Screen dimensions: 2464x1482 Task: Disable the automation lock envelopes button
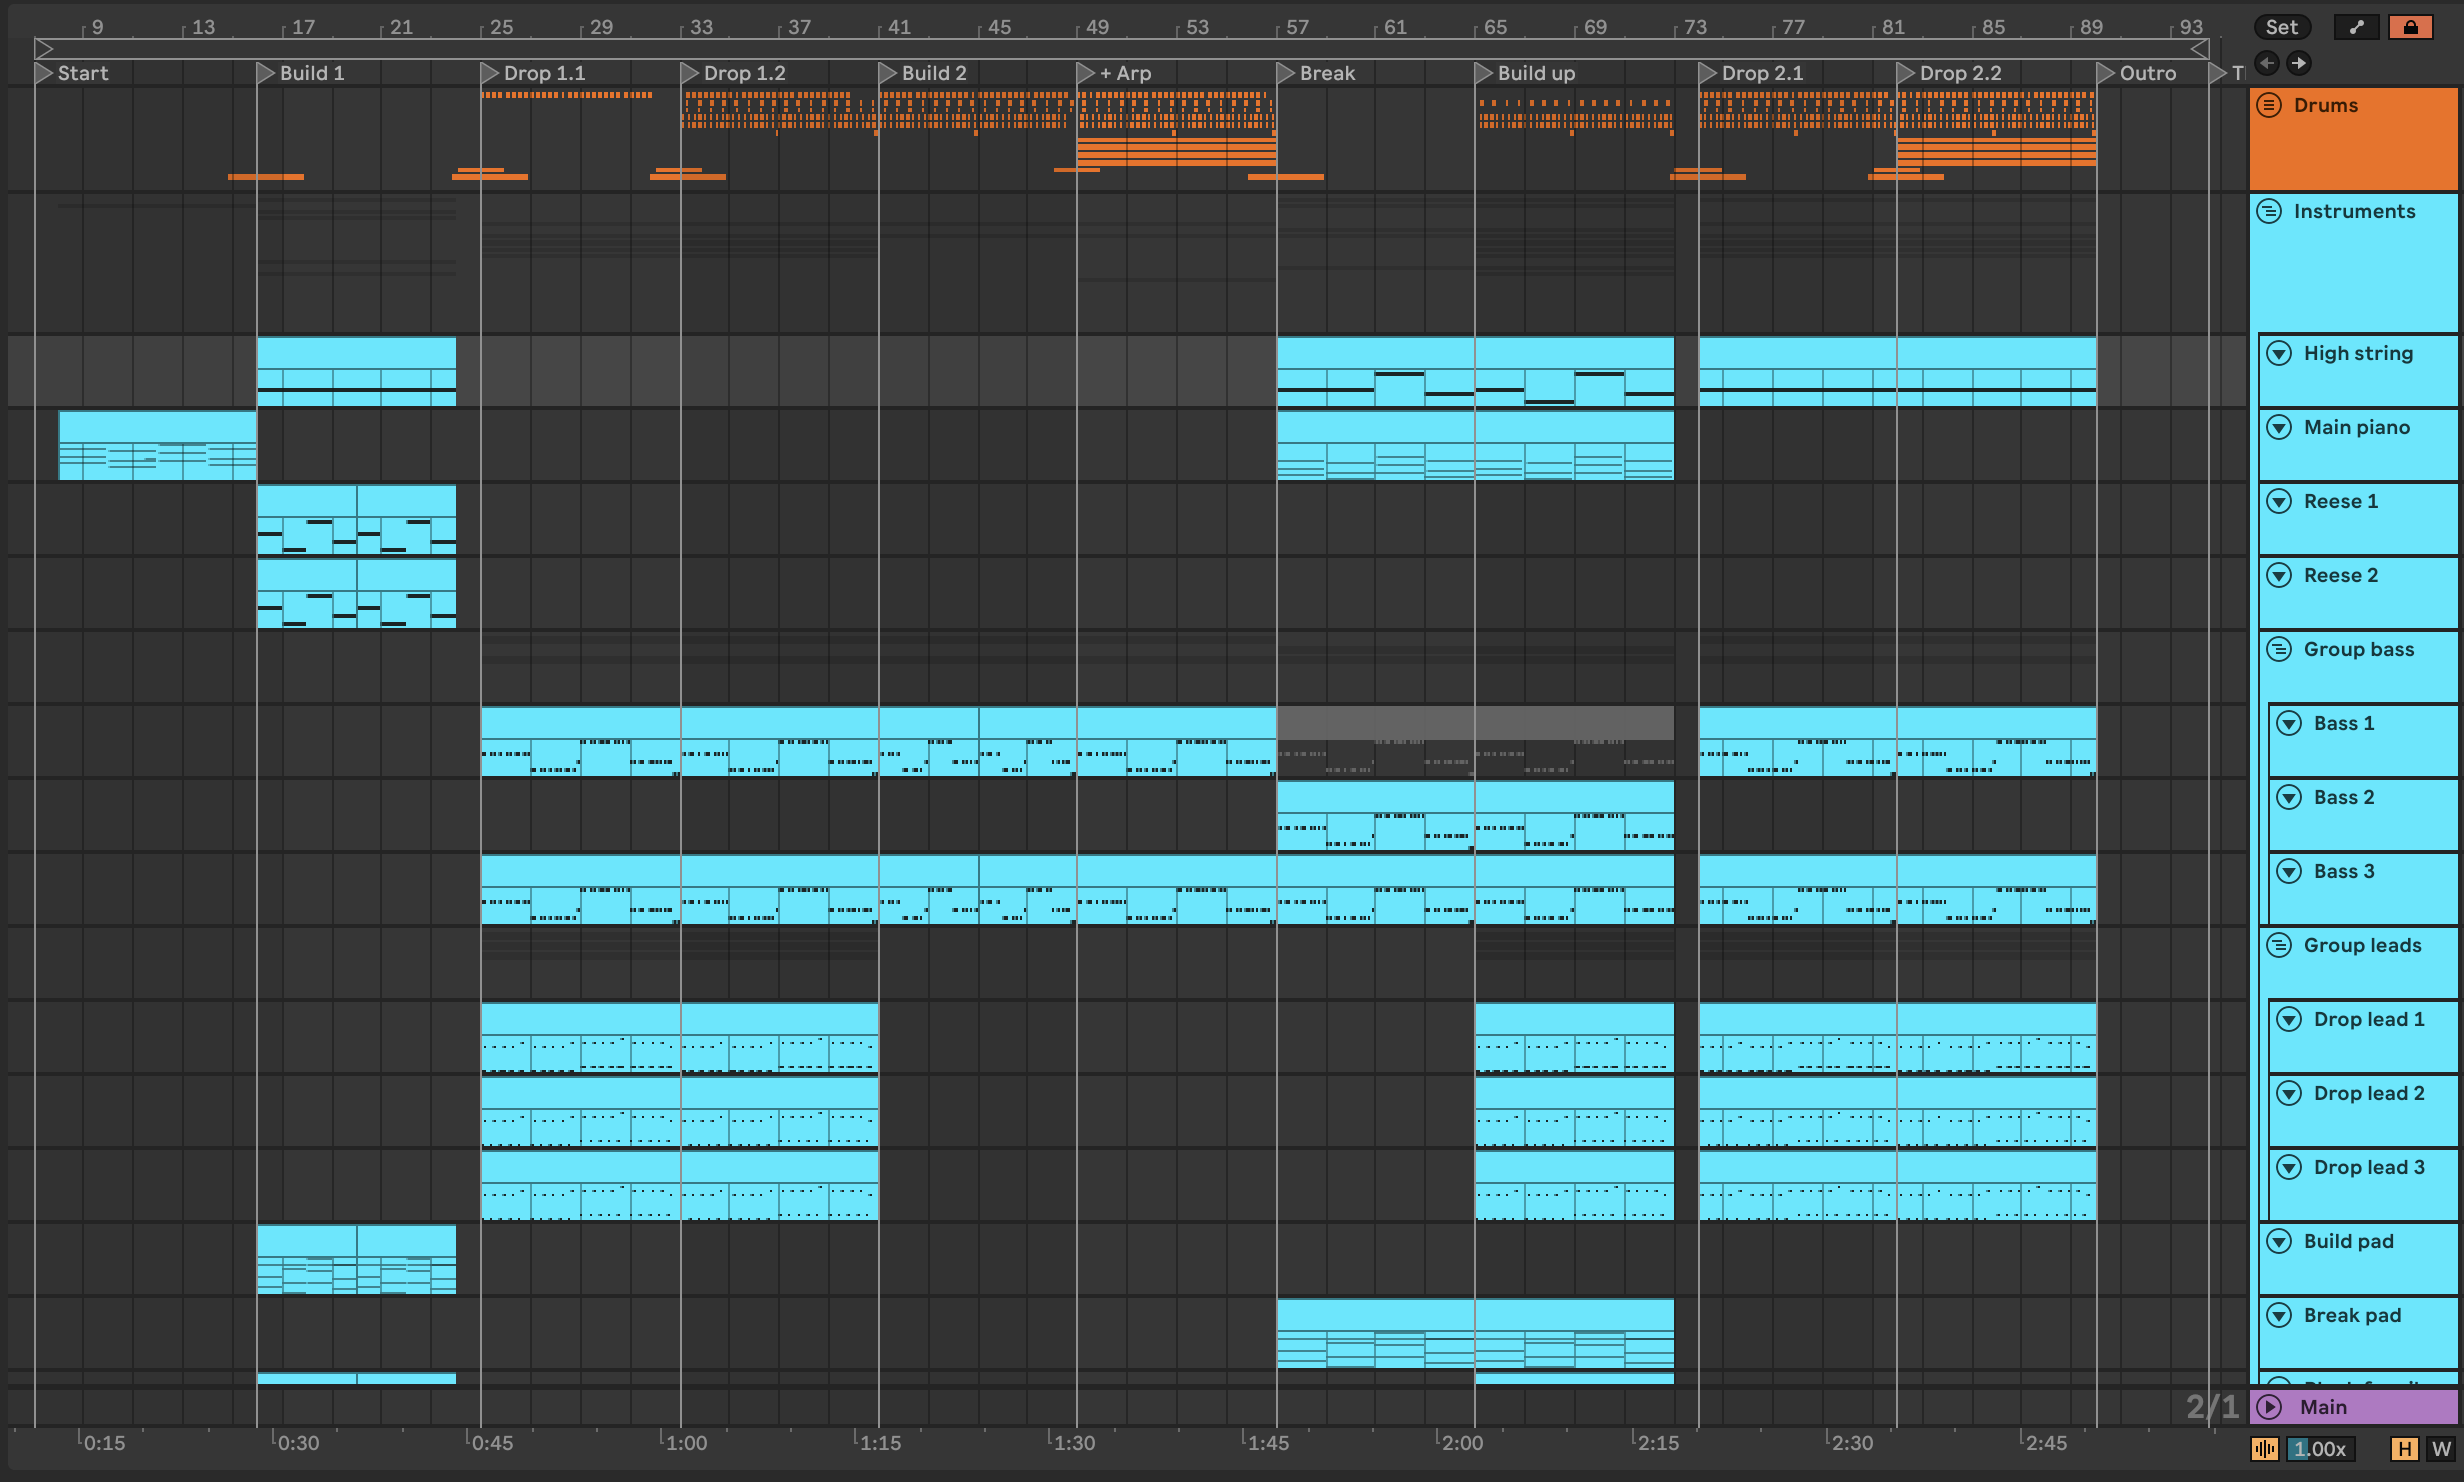[x=2410, y=27]
